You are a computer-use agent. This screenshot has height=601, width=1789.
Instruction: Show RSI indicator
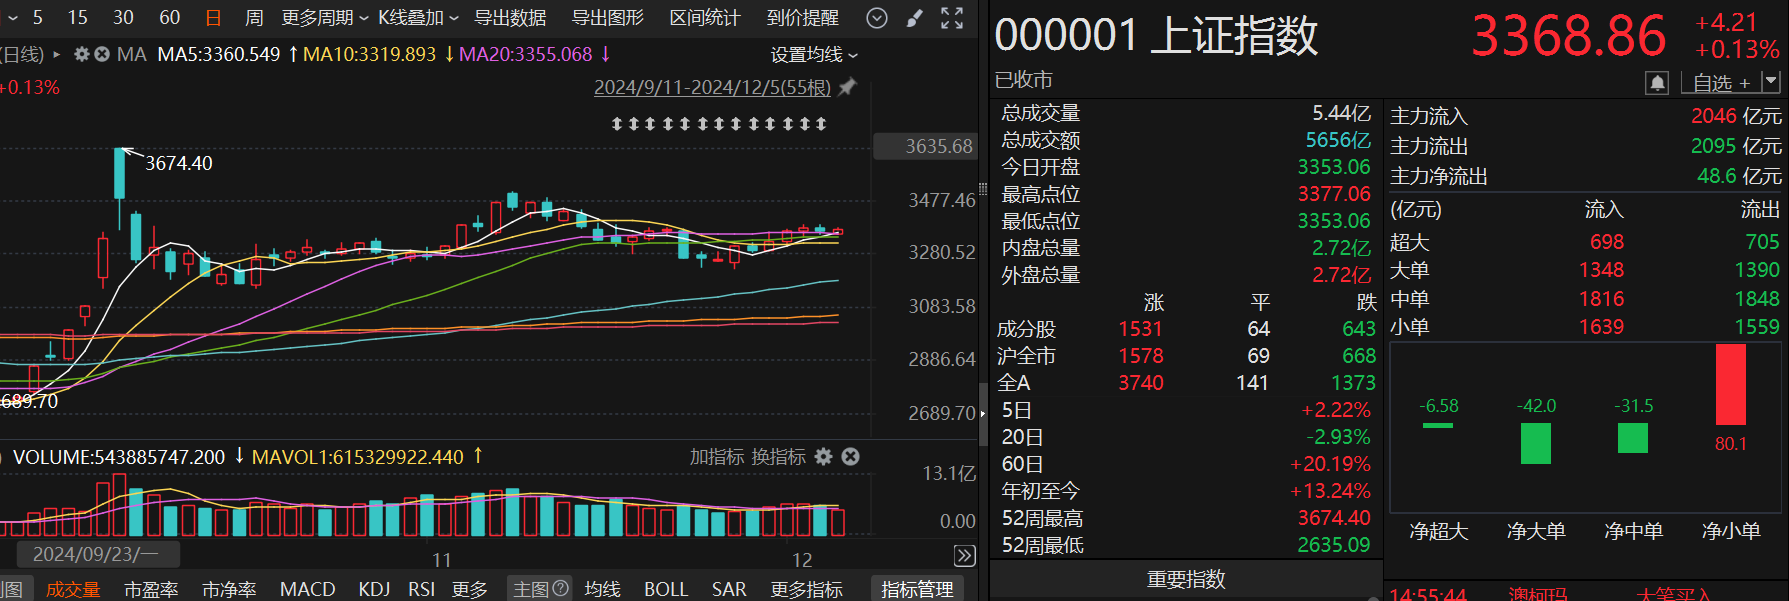point(421,589)
